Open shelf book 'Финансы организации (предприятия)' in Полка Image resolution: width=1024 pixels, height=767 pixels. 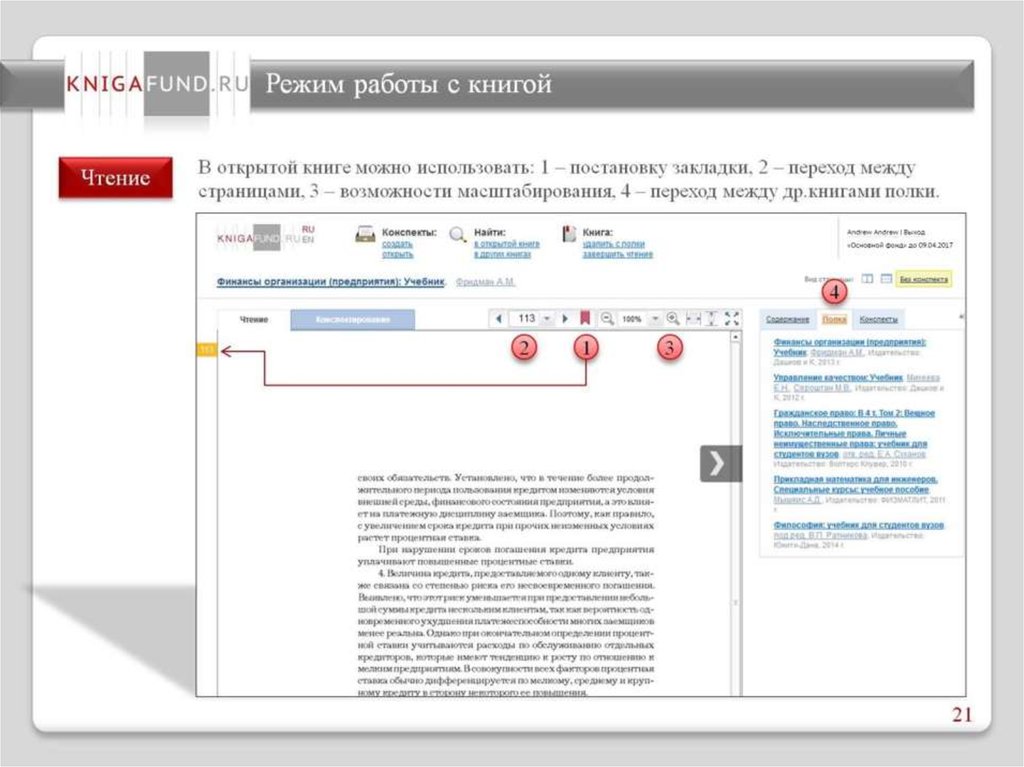pos(849,346)
